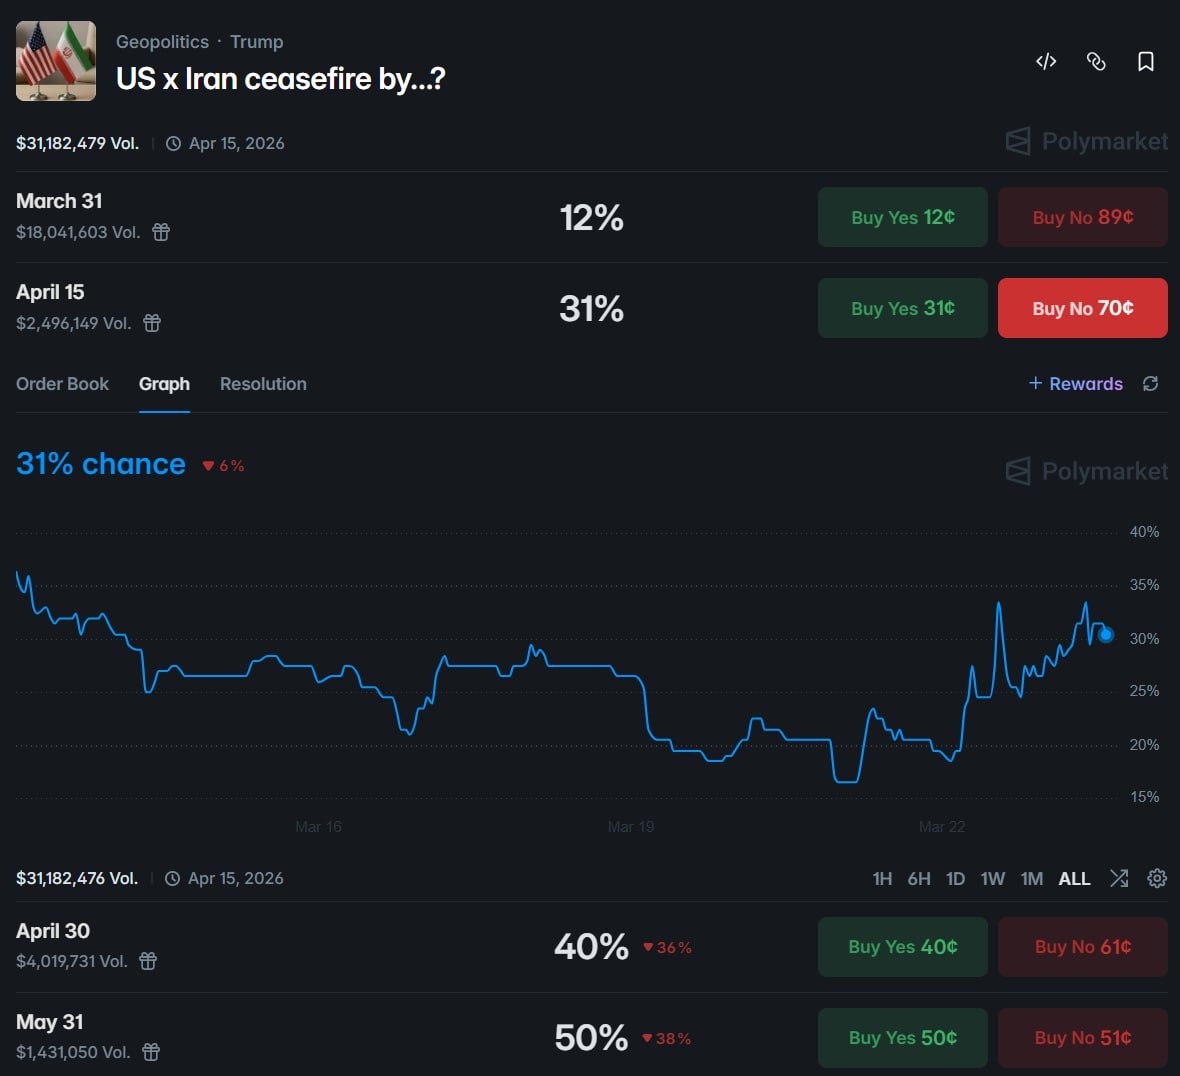
Task: Click the blue endpoint on price chart
Action: click(x=1106, y=634)
